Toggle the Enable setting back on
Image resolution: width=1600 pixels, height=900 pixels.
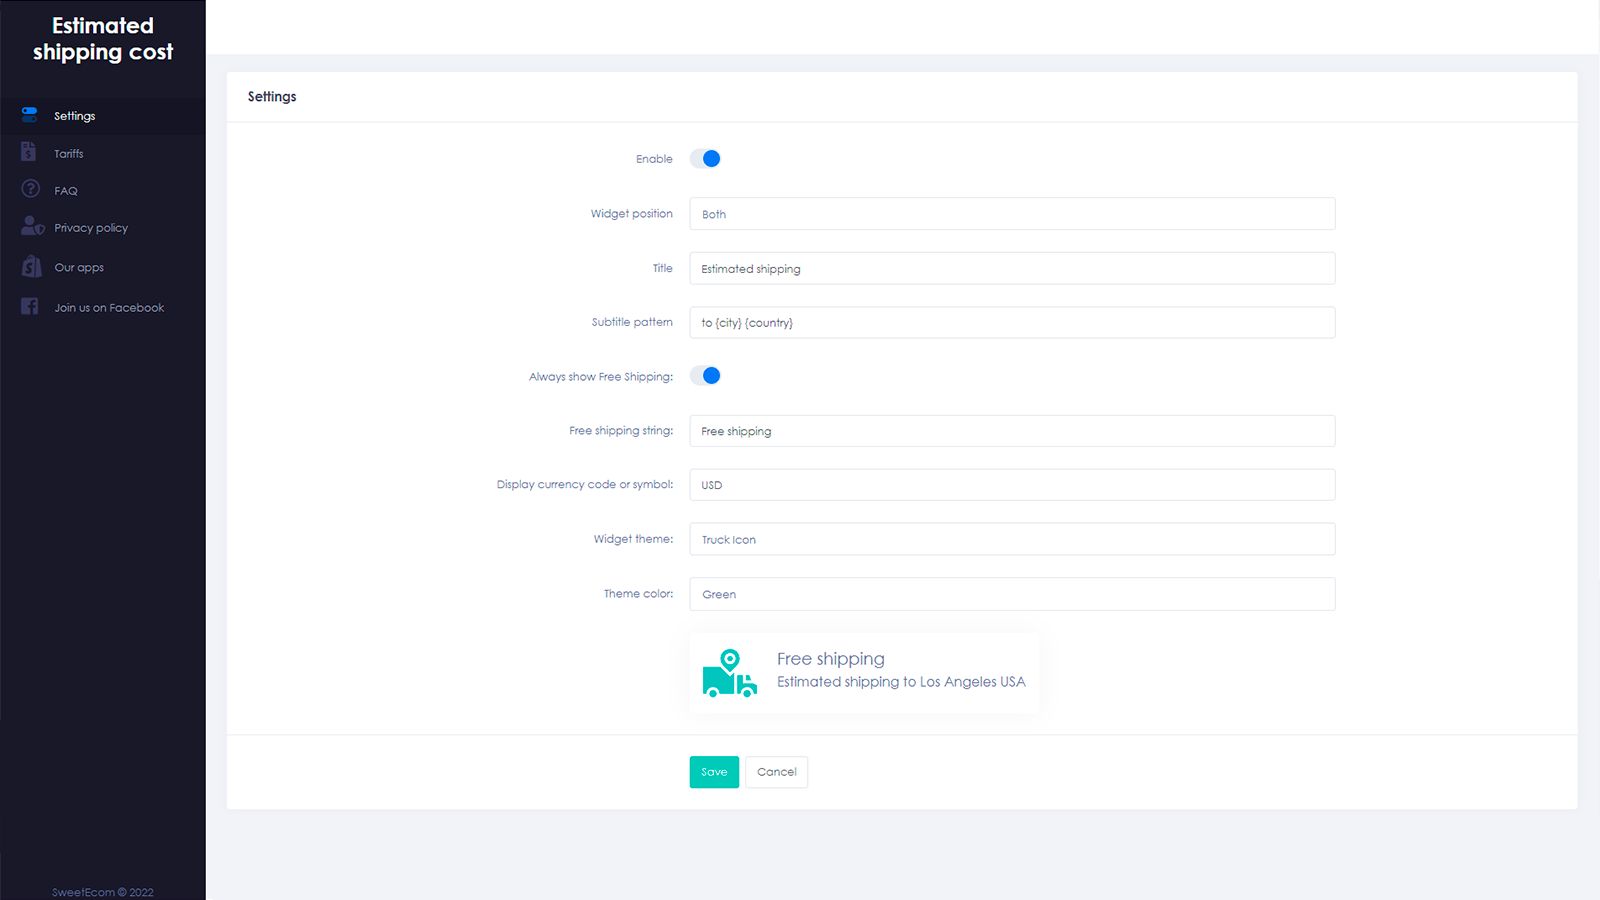click(705, 158)
